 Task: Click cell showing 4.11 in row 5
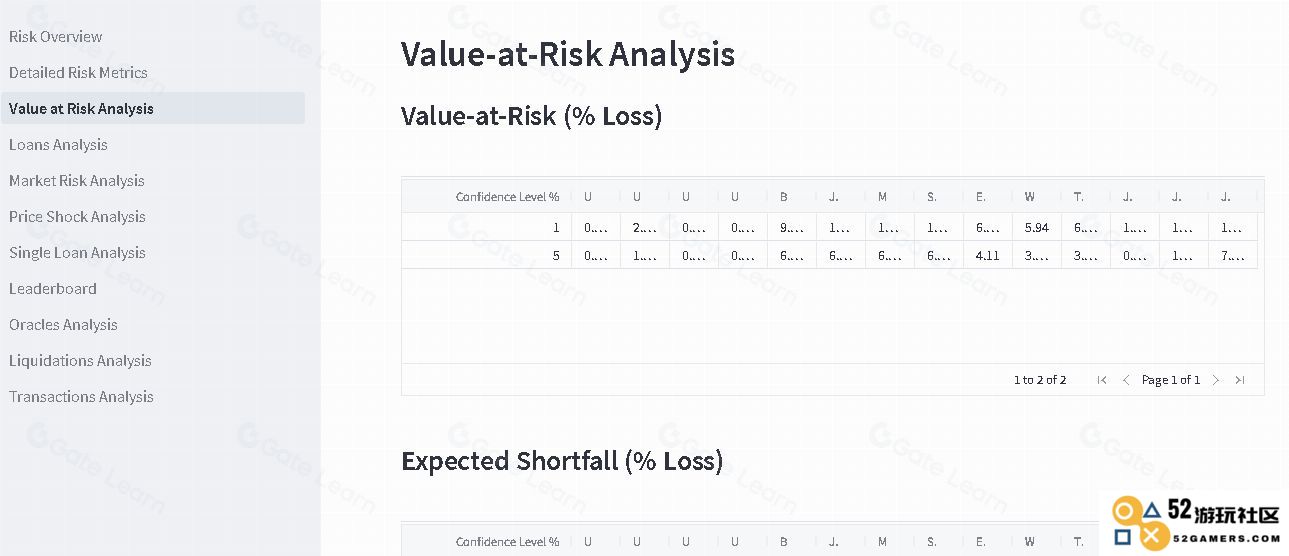[x=987, y=255]
